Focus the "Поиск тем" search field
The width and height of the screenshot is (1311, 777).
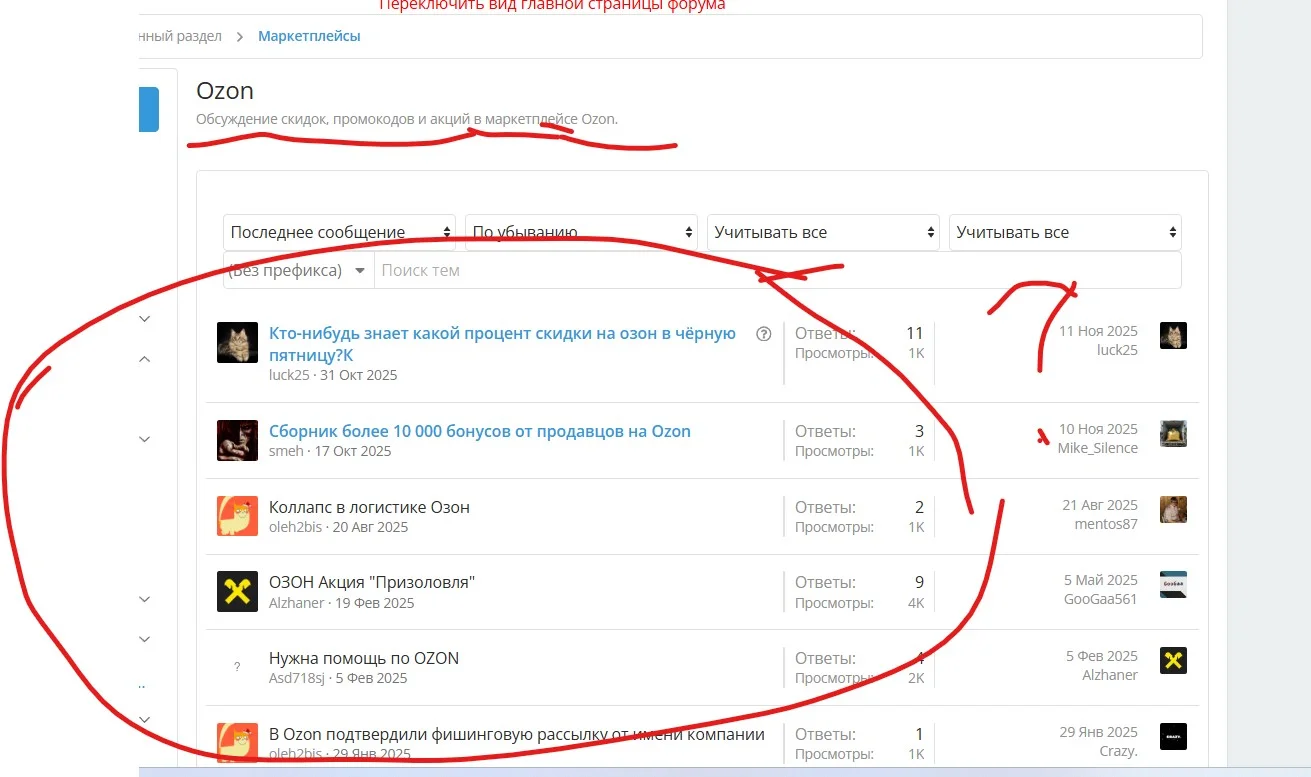[778, 270]
